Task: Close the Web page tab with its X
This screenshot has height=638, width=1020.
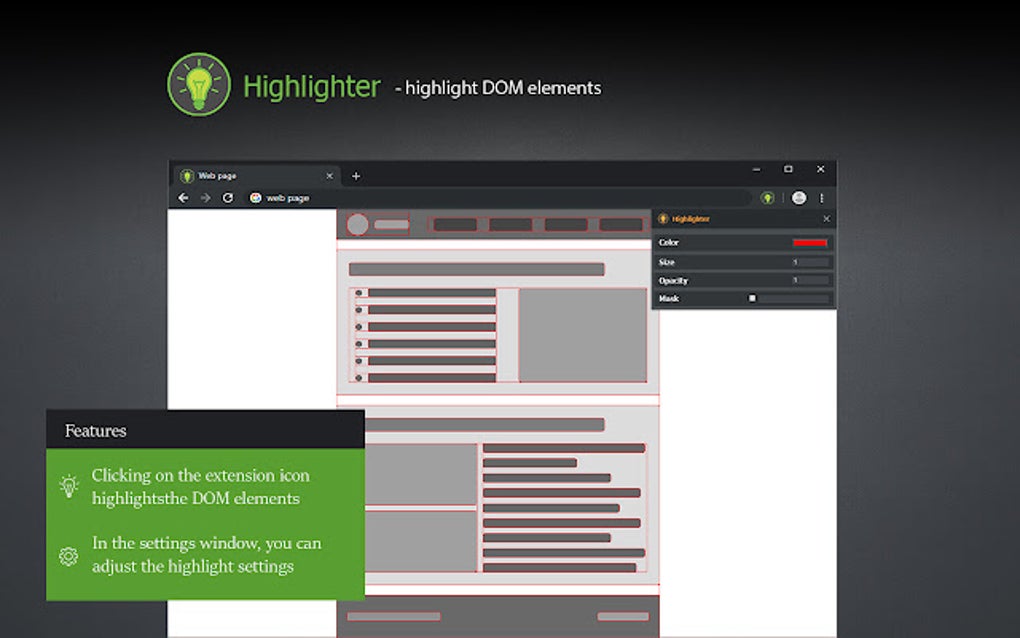Action: (x=329, y=175)
